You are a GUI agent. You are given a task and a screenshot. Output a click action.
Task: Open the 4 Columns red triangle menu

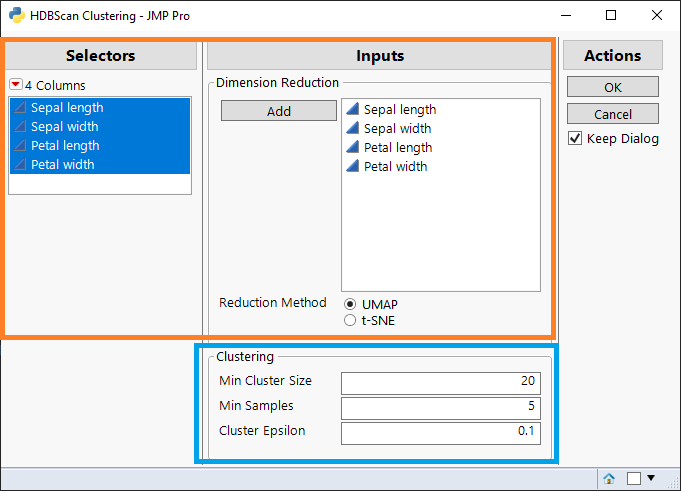[x=15, y=85]
